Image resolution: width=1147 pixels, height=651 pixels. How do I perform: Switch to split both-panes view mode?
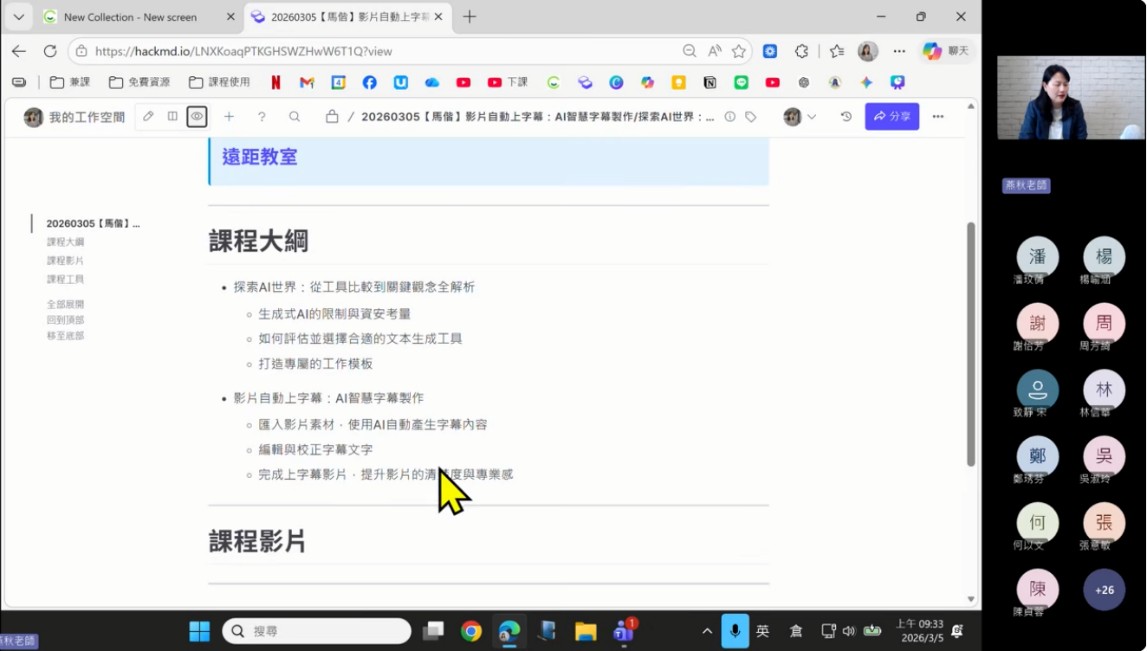[172, 117]
